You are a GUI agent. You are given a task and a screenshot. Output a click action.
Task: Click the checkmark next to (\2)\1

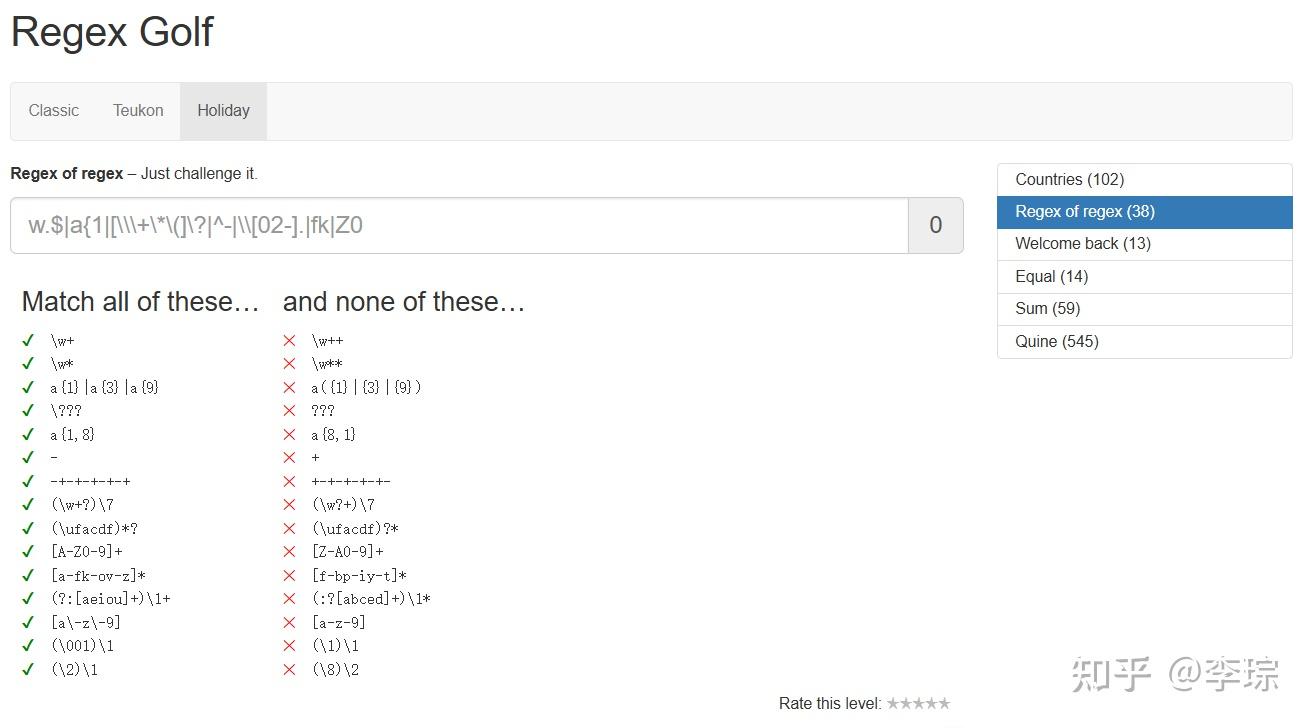point(28,669)
